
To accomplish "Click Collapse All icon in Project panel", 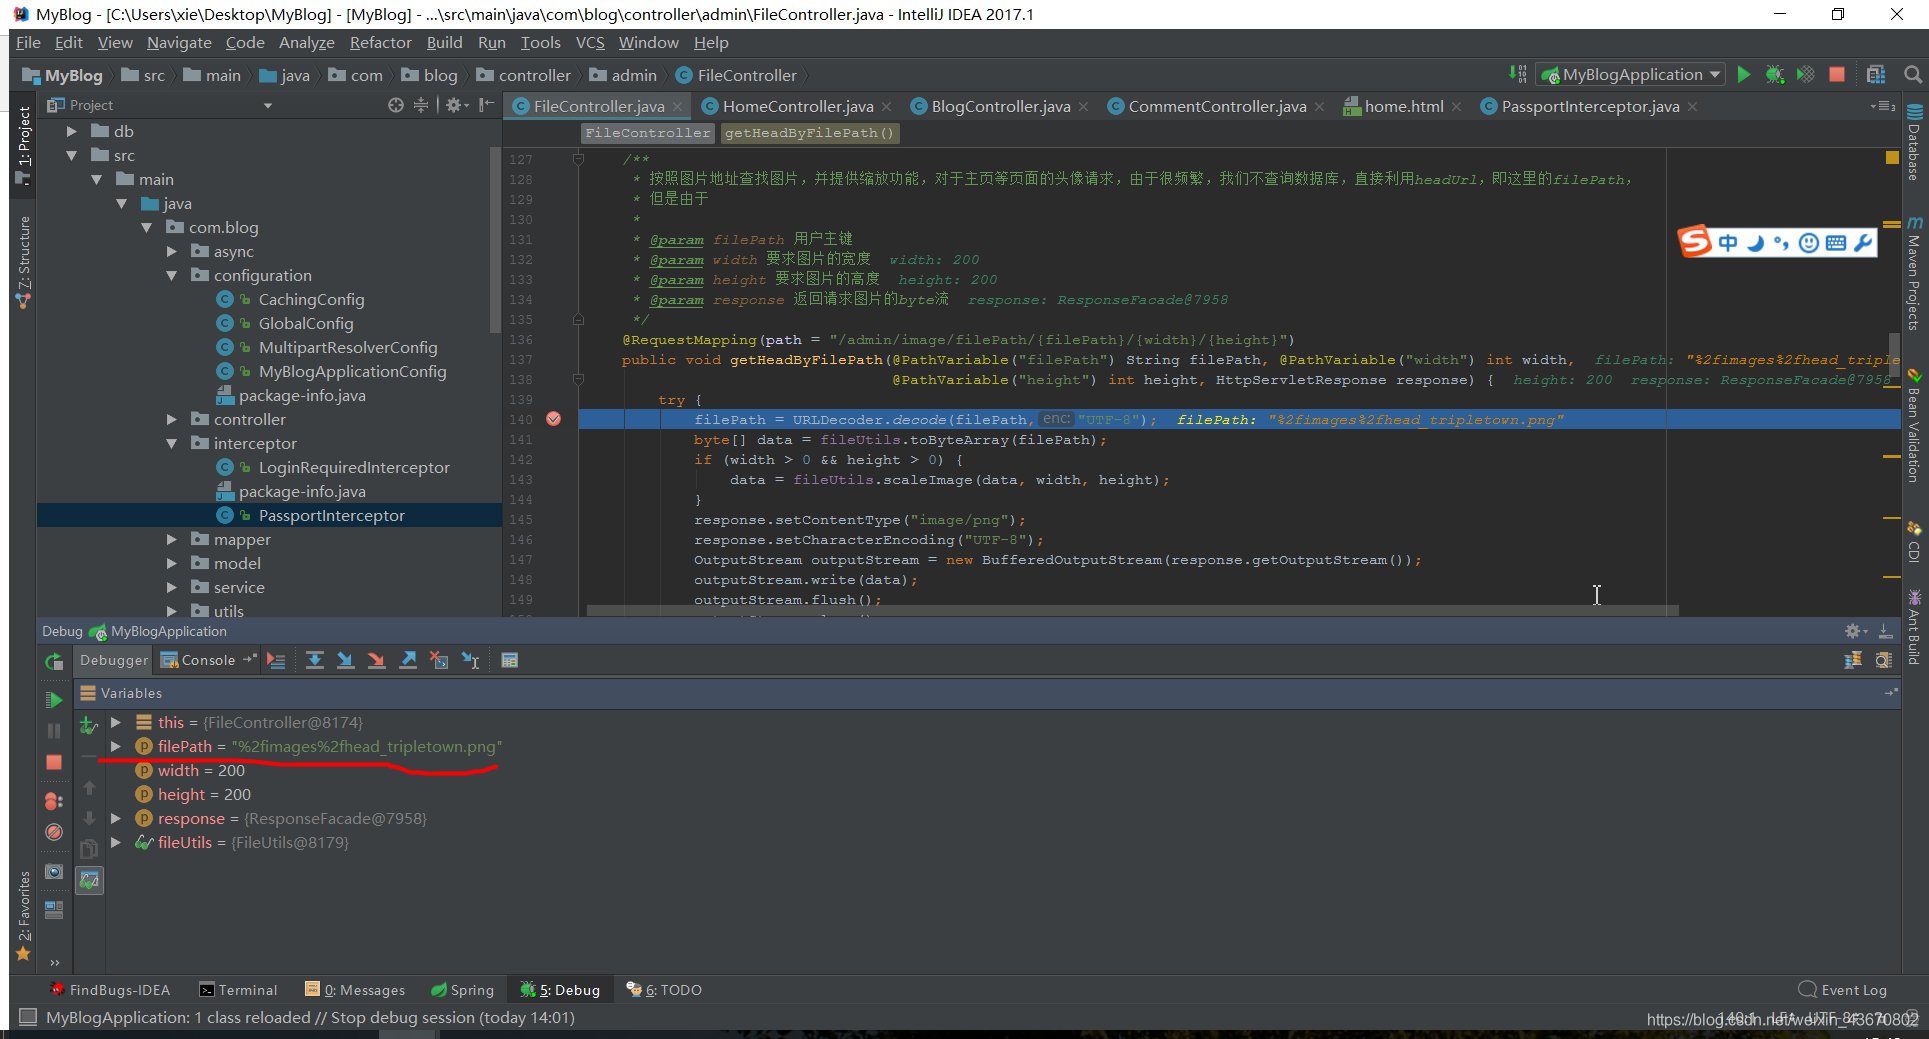I will coord(421,105).
